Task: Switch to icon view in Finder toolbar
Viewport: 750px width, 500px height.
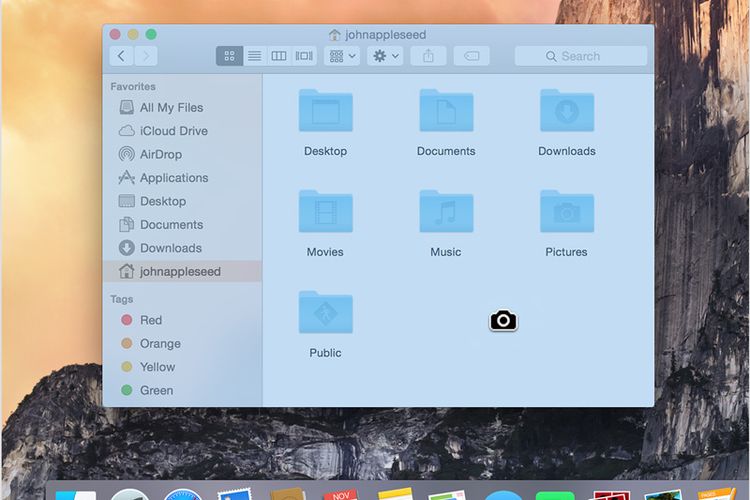Action: point(229,56)
